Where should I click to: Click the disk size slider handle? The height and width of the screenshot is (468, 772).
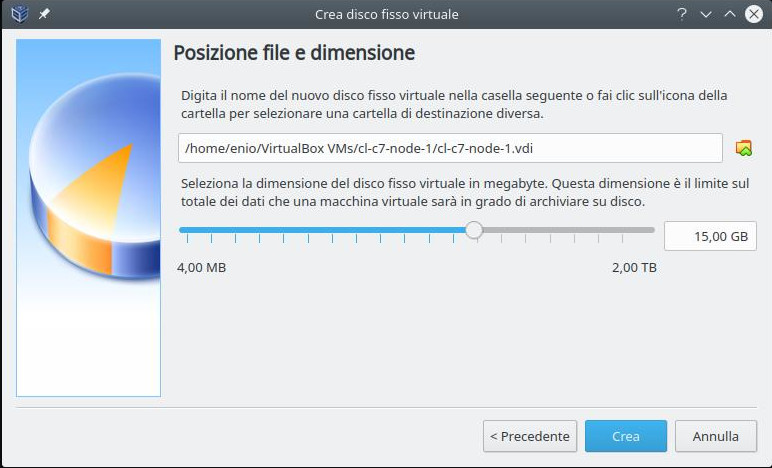tap(474, 230)
